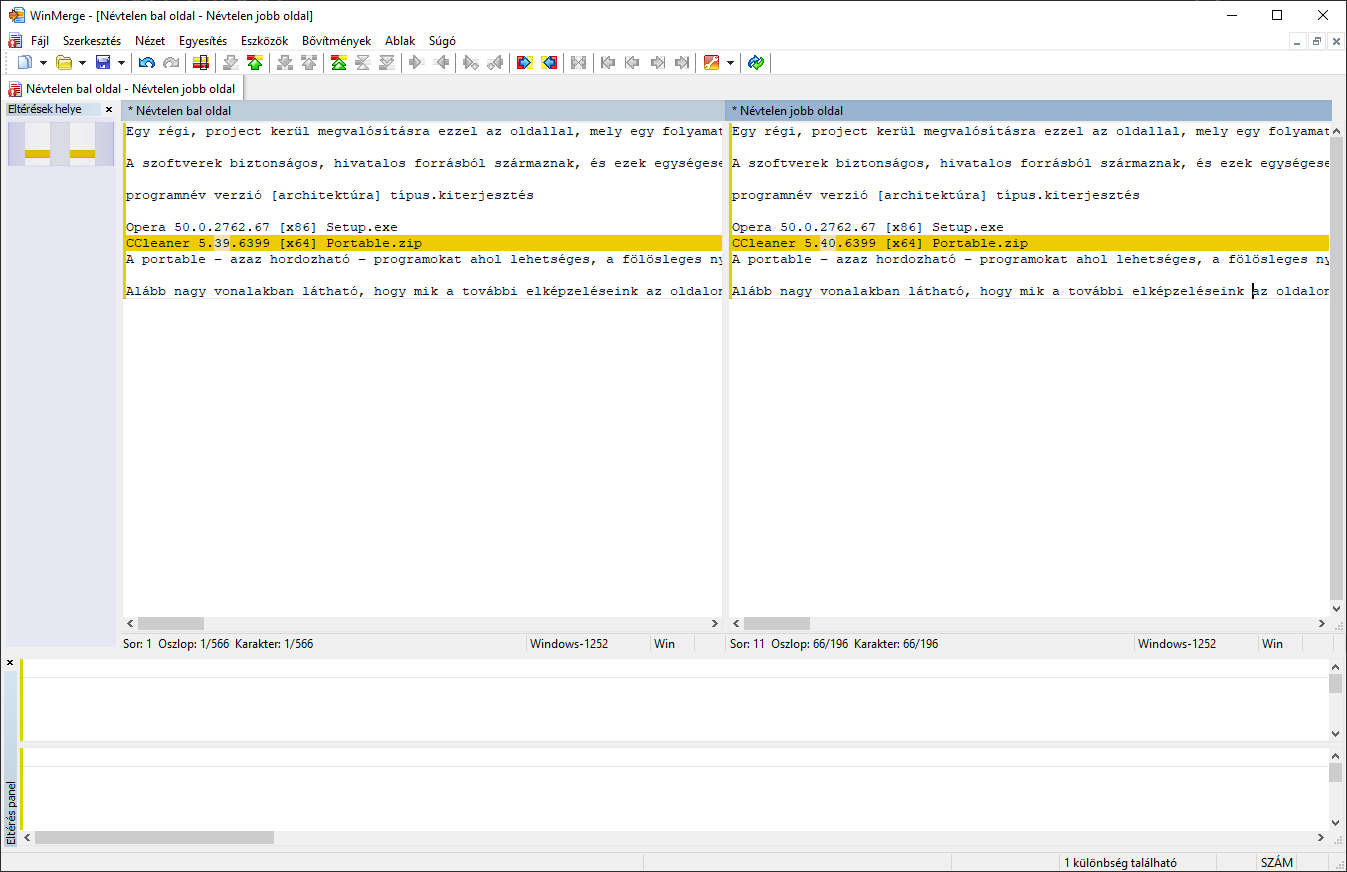Open the Bővítmények menu
Image resolution: width=1347 pixels, height=872 pixels.
click(336, 41)
